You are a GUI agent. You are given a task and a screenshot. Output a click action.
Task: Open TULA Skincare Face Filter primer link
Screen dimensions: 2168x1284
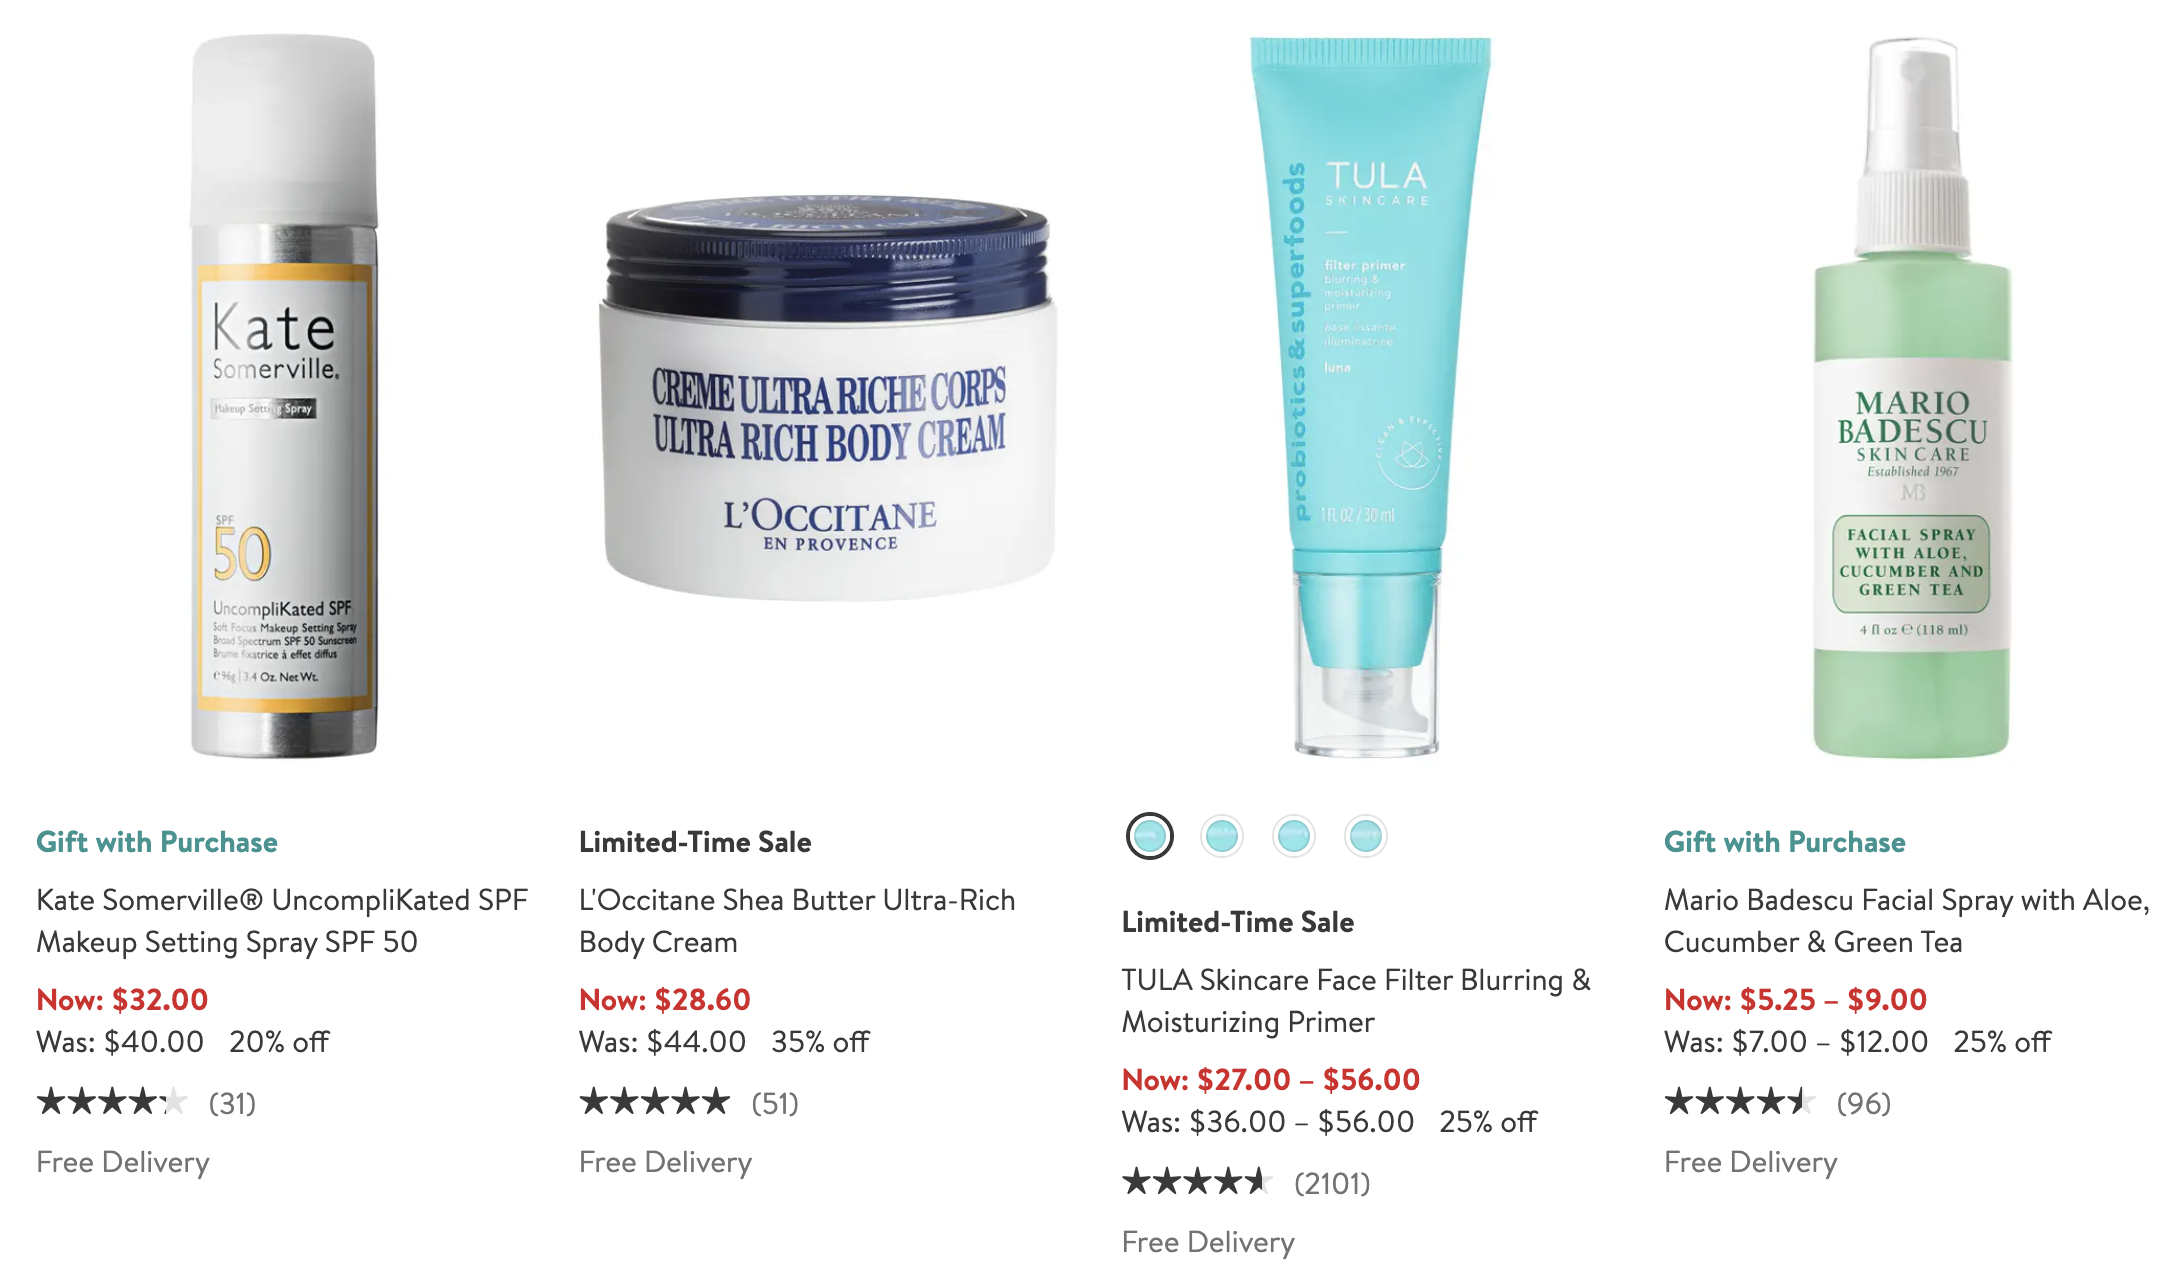pyautogui.click(x=1356, y=1001)
